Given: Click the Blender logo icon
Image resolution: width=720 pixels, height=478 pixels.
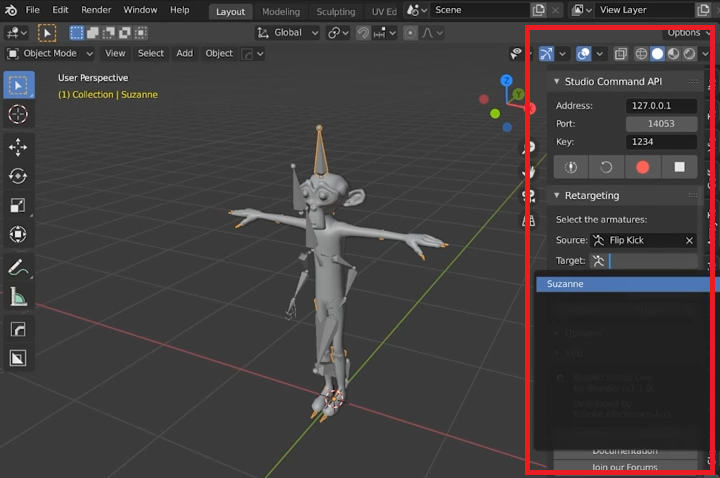Looking at the screenshot, I should [x=11, y=10].
